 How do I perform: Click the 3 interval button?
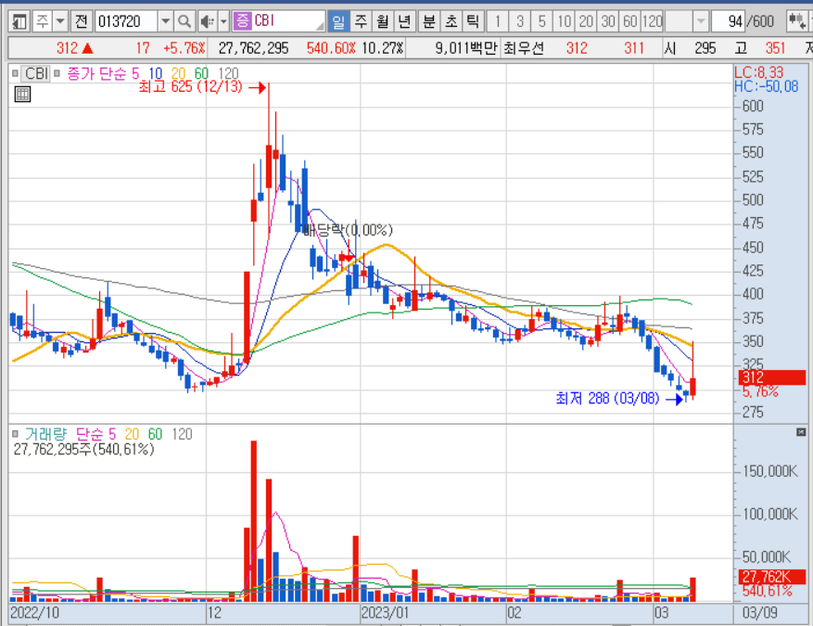point(520,21)
